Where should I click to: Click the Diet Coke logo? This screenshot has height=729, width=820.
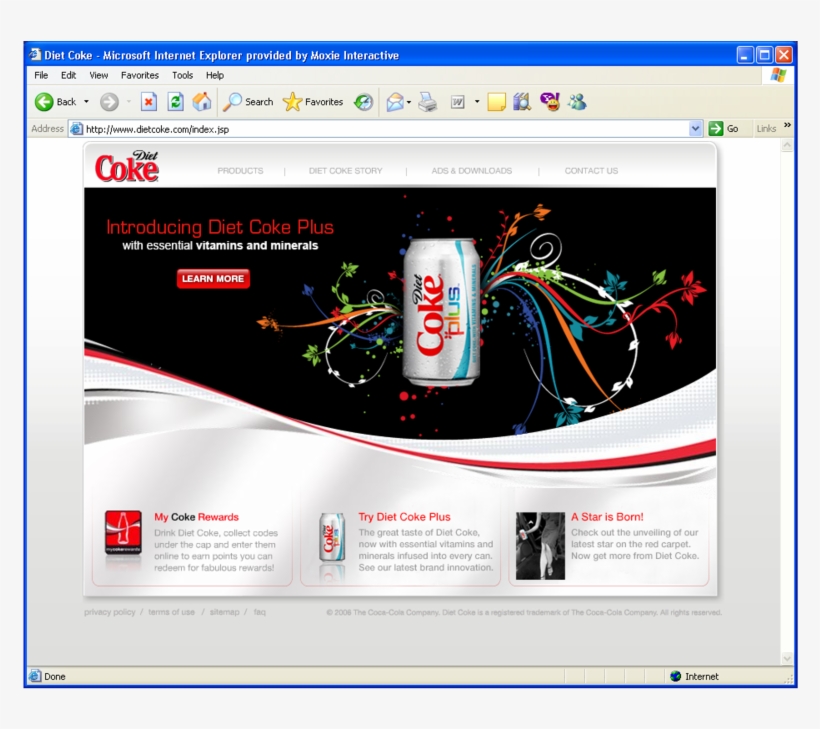coord(127,166)
